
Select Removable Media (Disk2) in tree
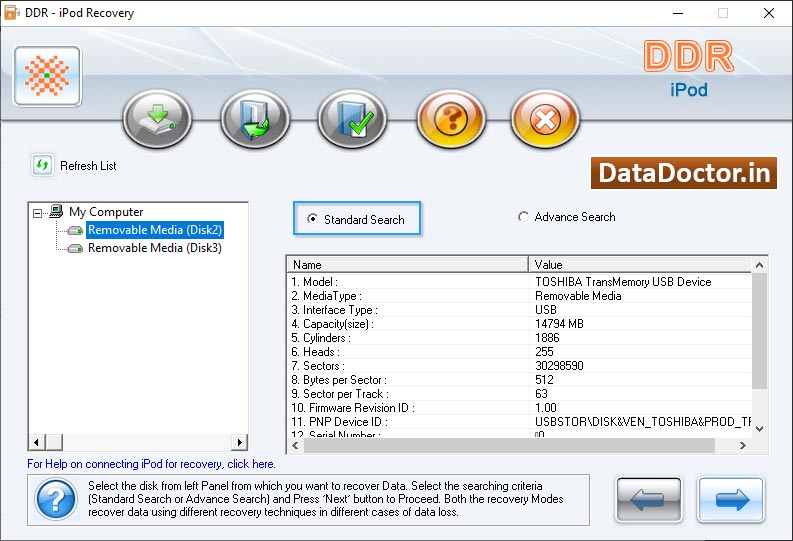(x=155, y=230)
